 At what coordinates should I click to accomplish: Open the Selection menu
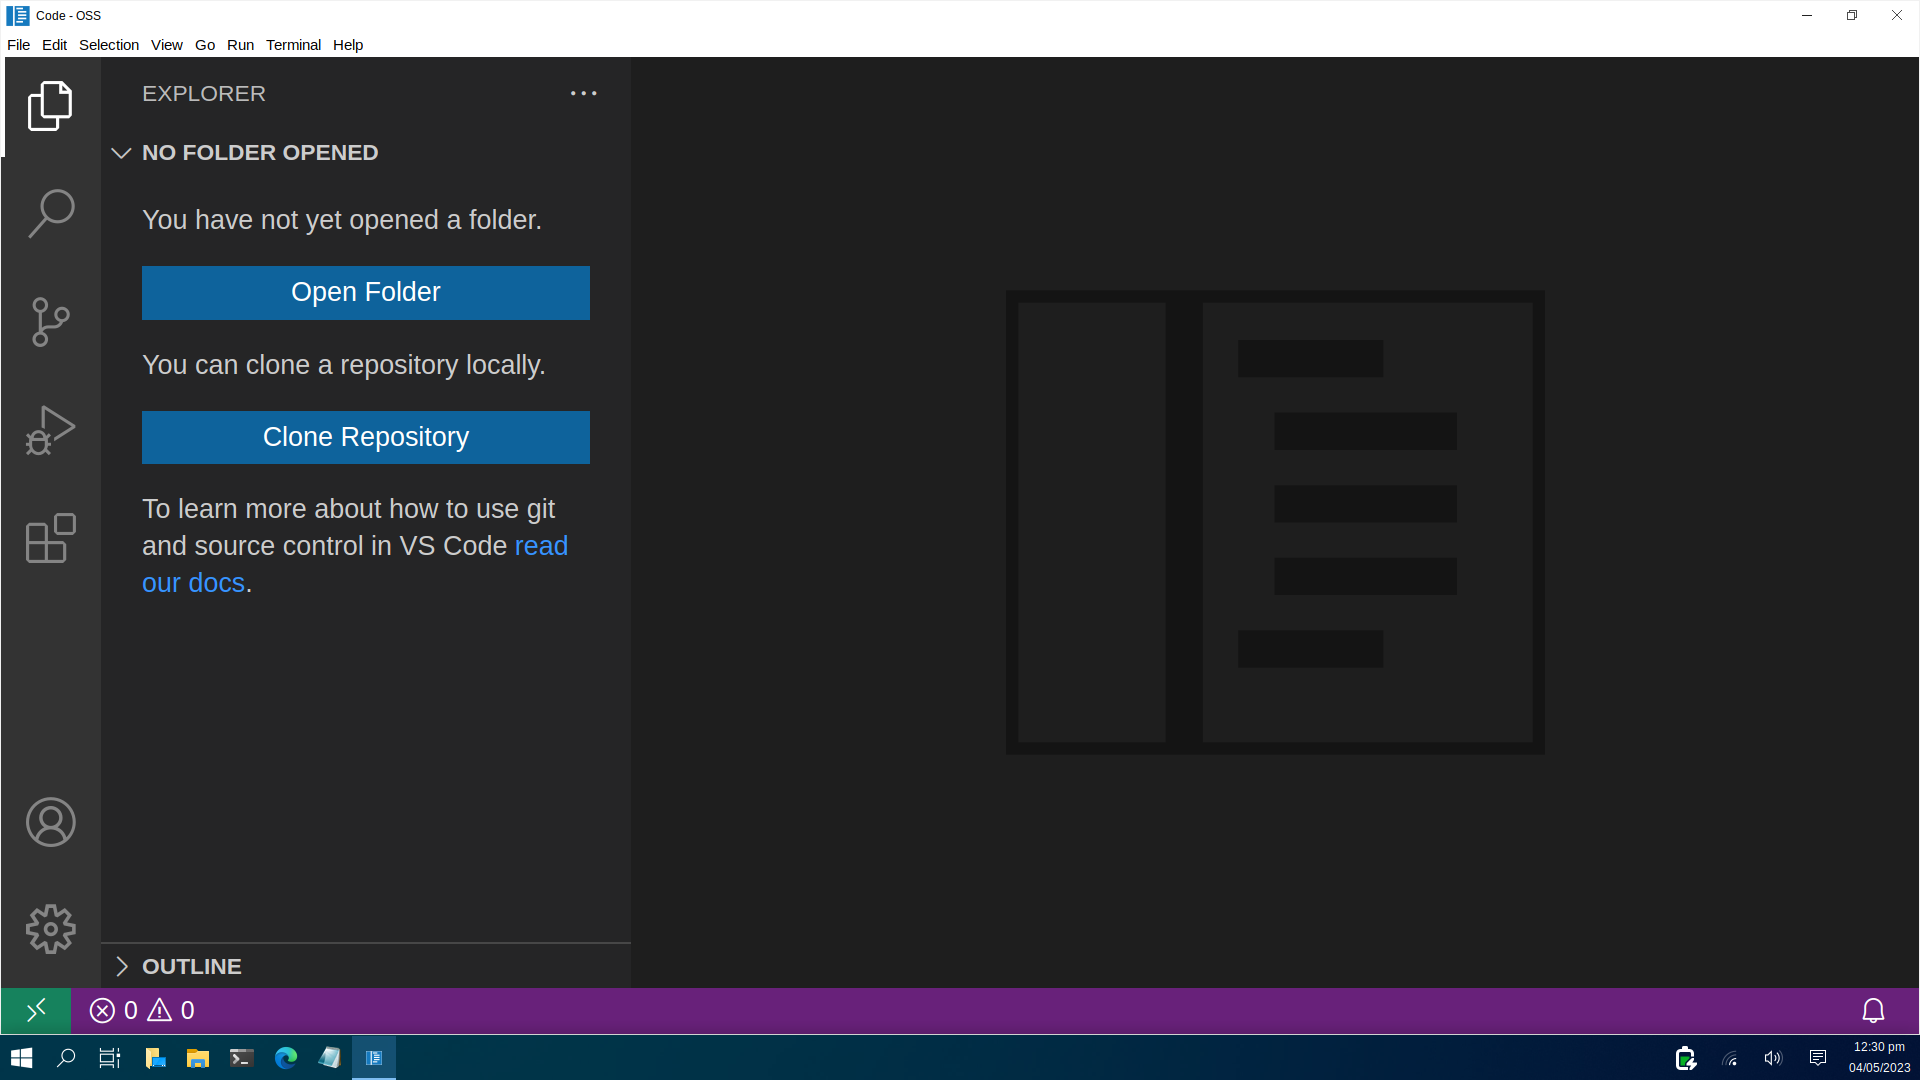tap(108, 45)
